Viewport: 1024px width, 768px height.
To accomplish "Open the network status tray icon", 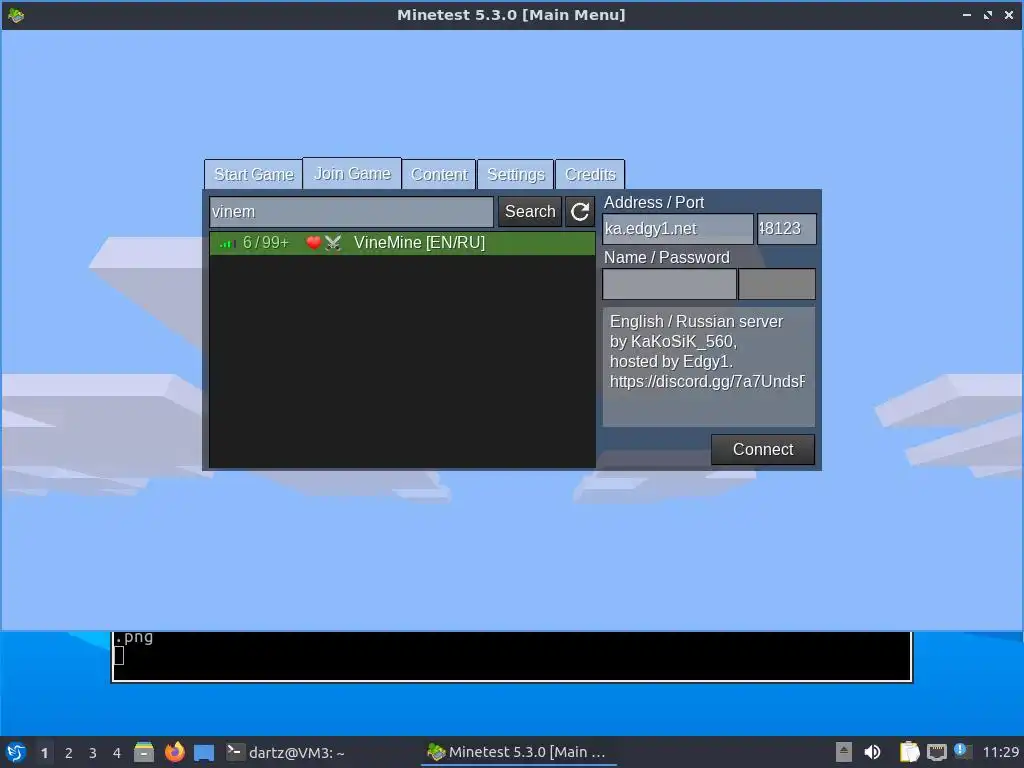I will coord(936,752).
